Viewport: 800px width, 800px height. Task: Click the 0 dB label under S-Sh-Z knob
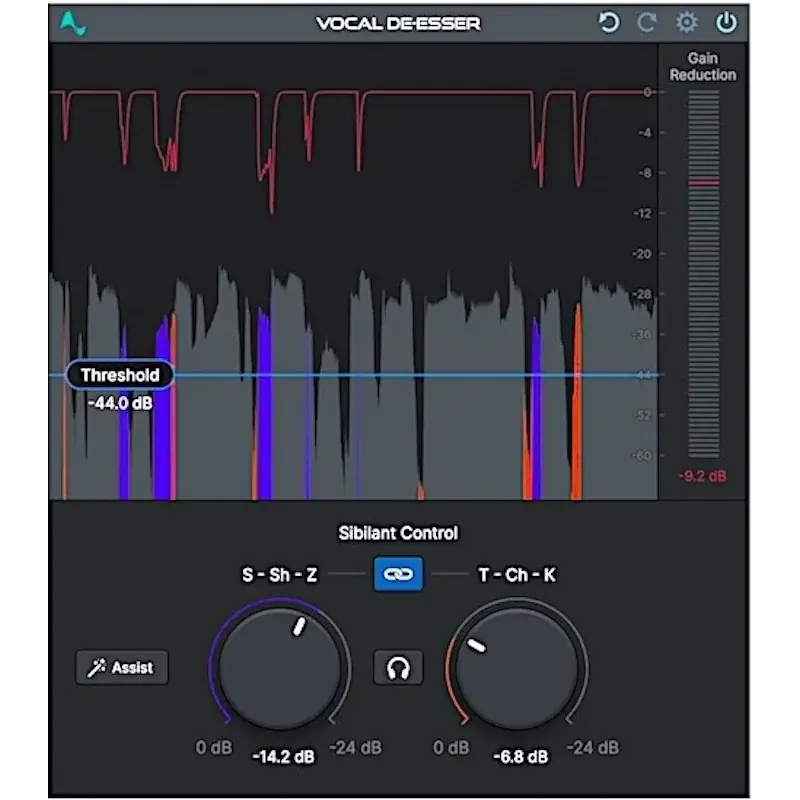pos(214,747)
